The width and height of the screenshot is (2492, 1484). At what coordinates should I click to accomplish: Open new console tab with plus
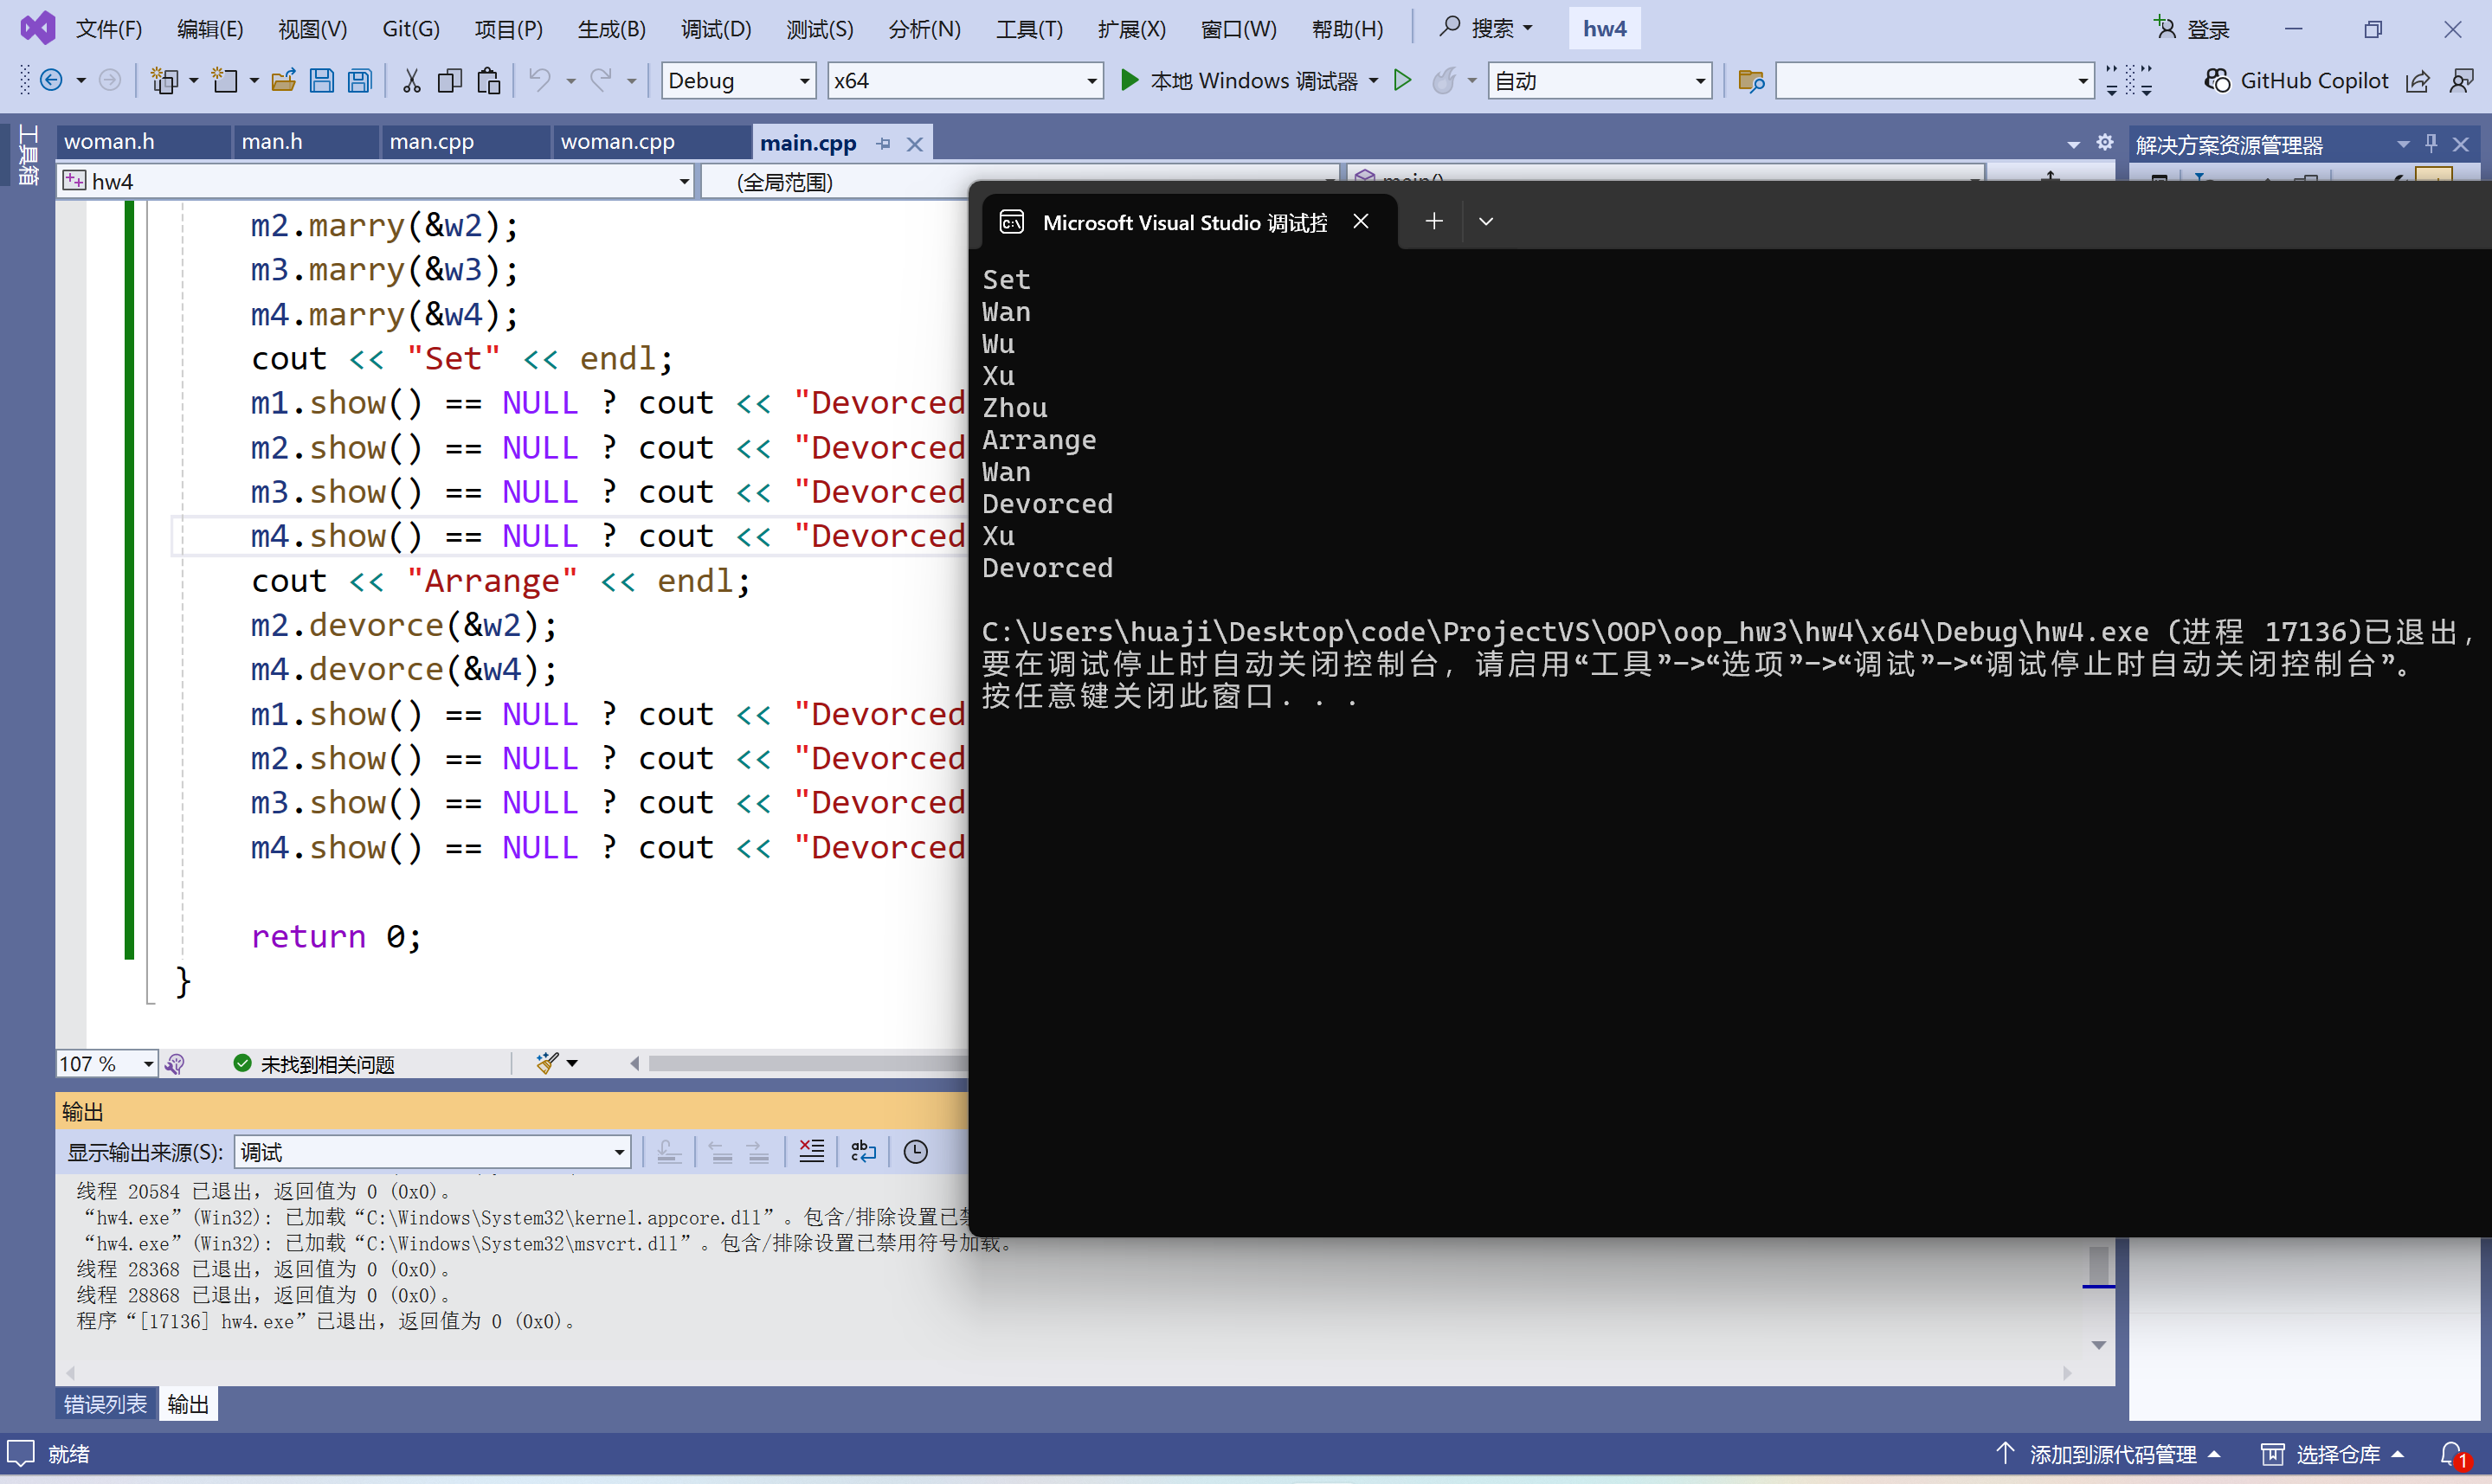1433,221
